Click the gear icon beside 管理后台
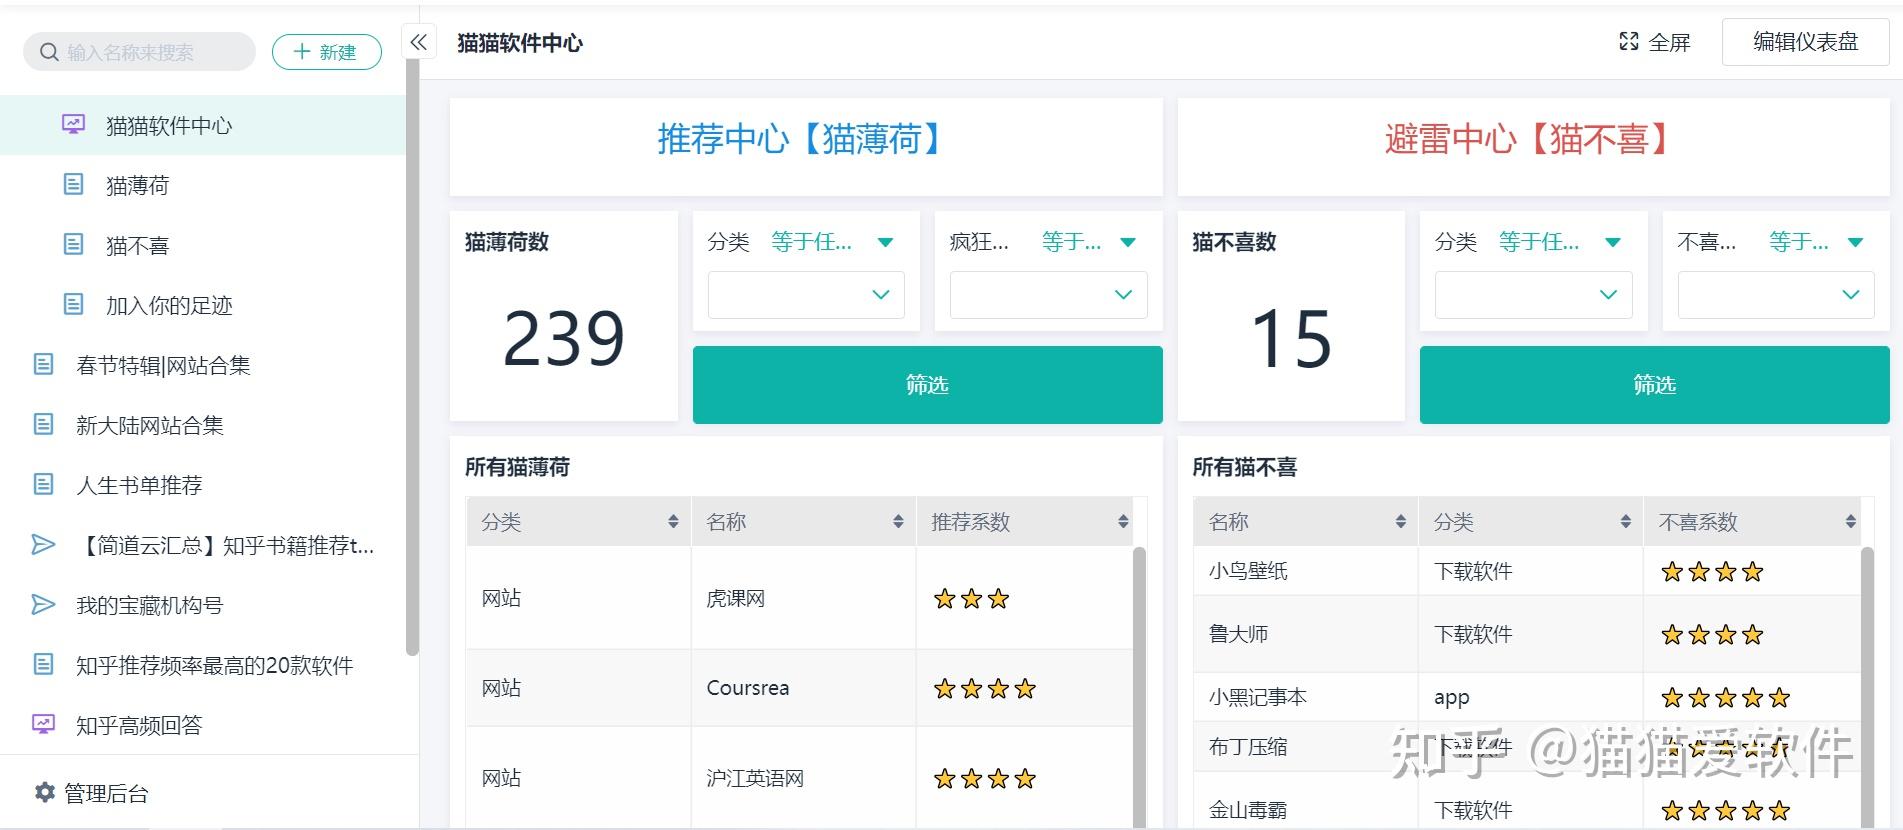Viewport: 1903px width, 830px height. (45, 793)
